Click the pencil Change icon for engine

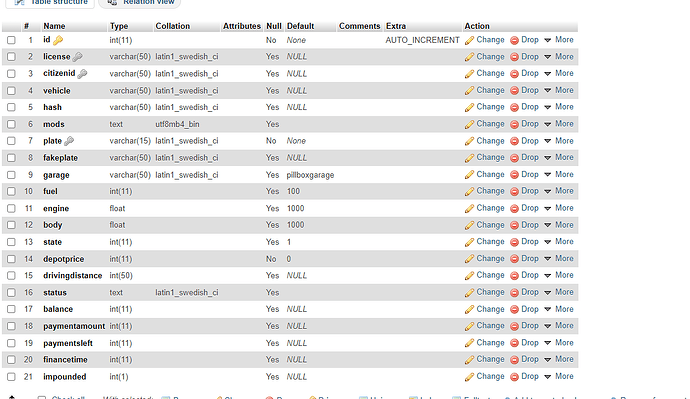[x=469, y=209]
